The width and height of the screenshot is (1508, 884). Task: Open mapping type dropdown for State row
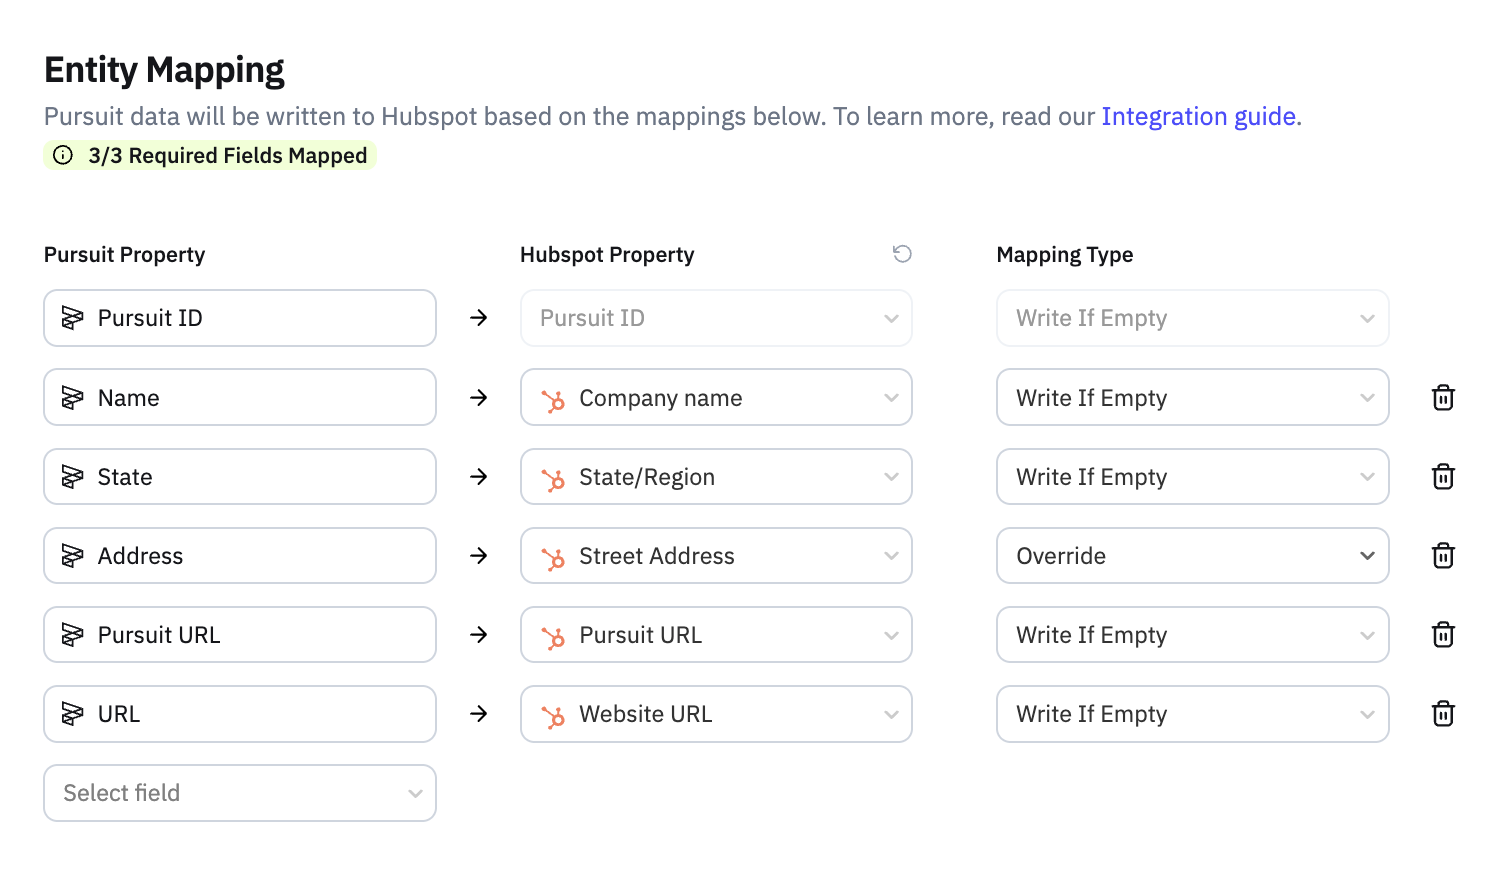1192,476
